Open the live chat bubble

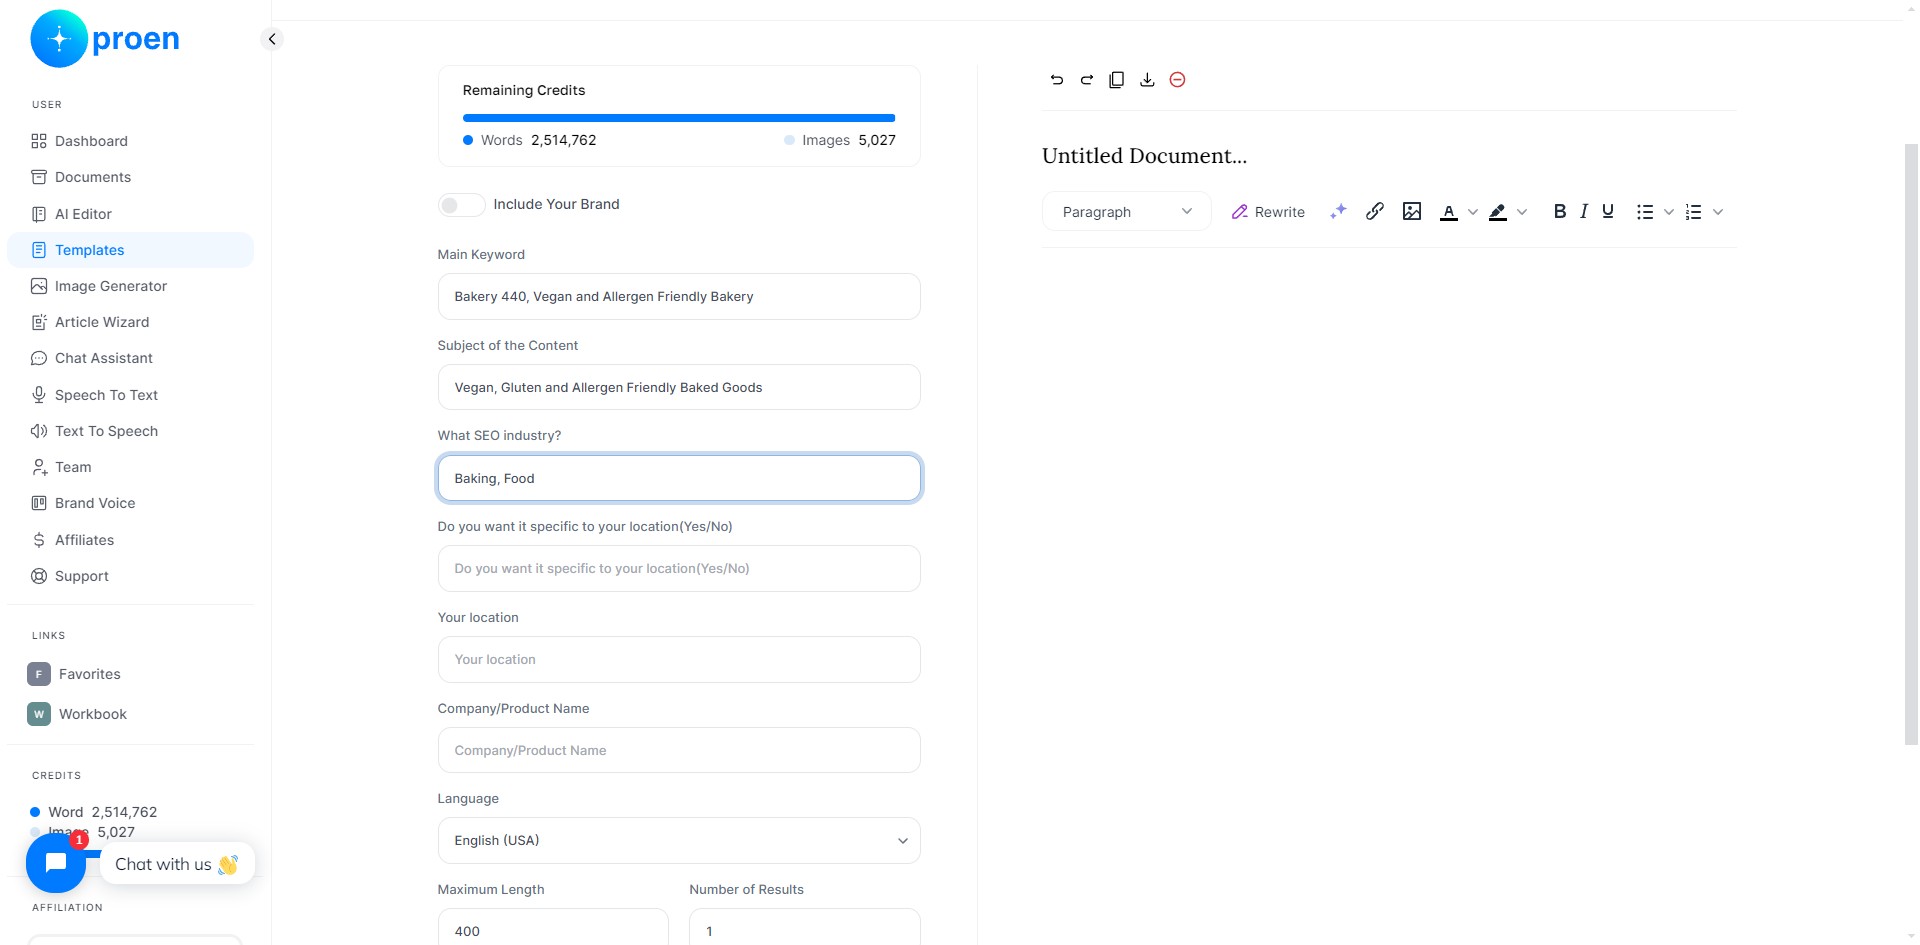tap(56, 863)
